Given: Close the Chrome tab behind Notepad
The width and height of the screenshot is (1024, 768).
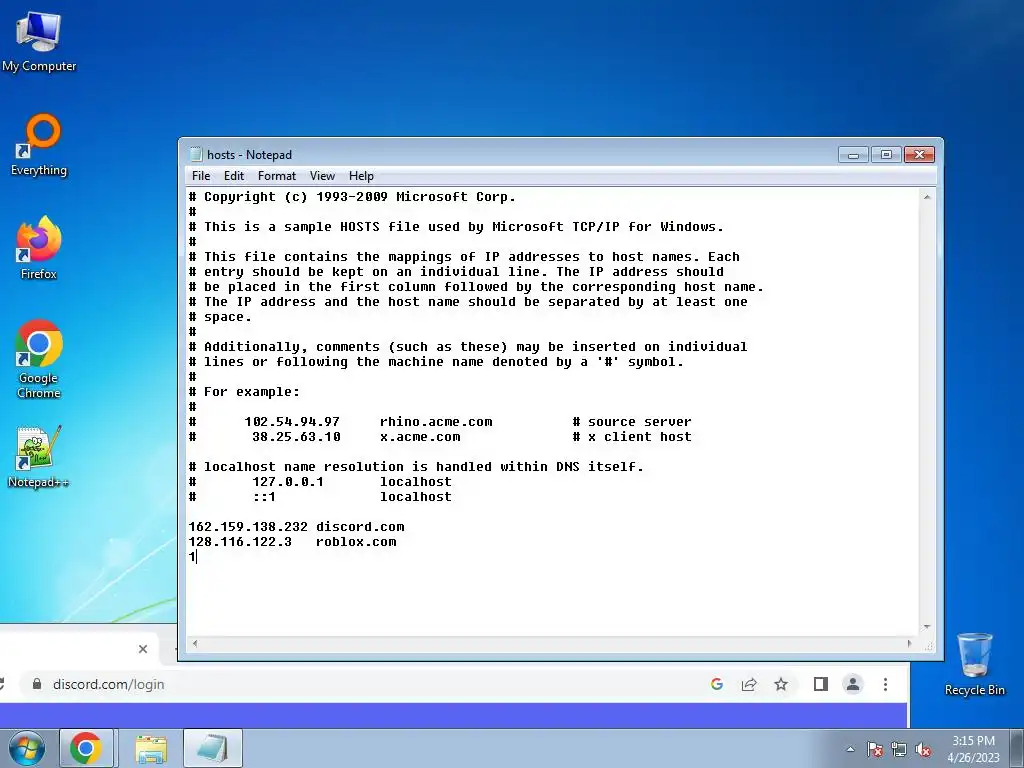Looking at the screenshot, I should click(x=143, y=648).
